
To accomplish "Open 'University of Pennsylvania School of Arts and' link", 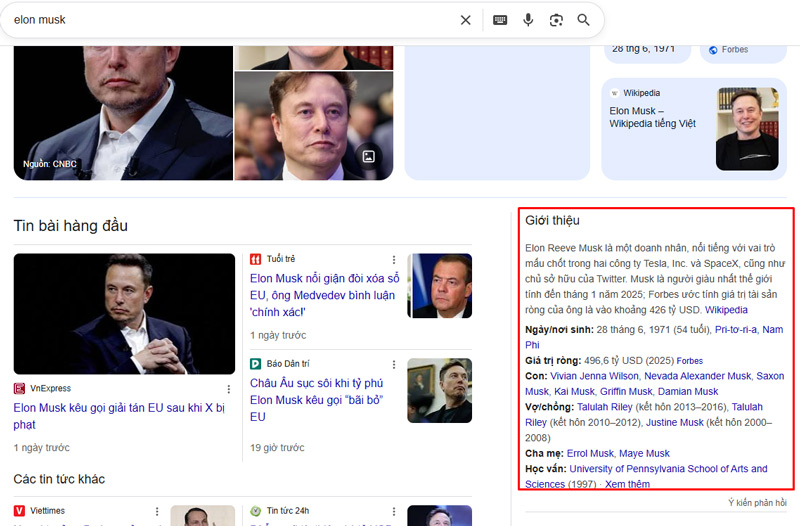I will tap(668, 469).
